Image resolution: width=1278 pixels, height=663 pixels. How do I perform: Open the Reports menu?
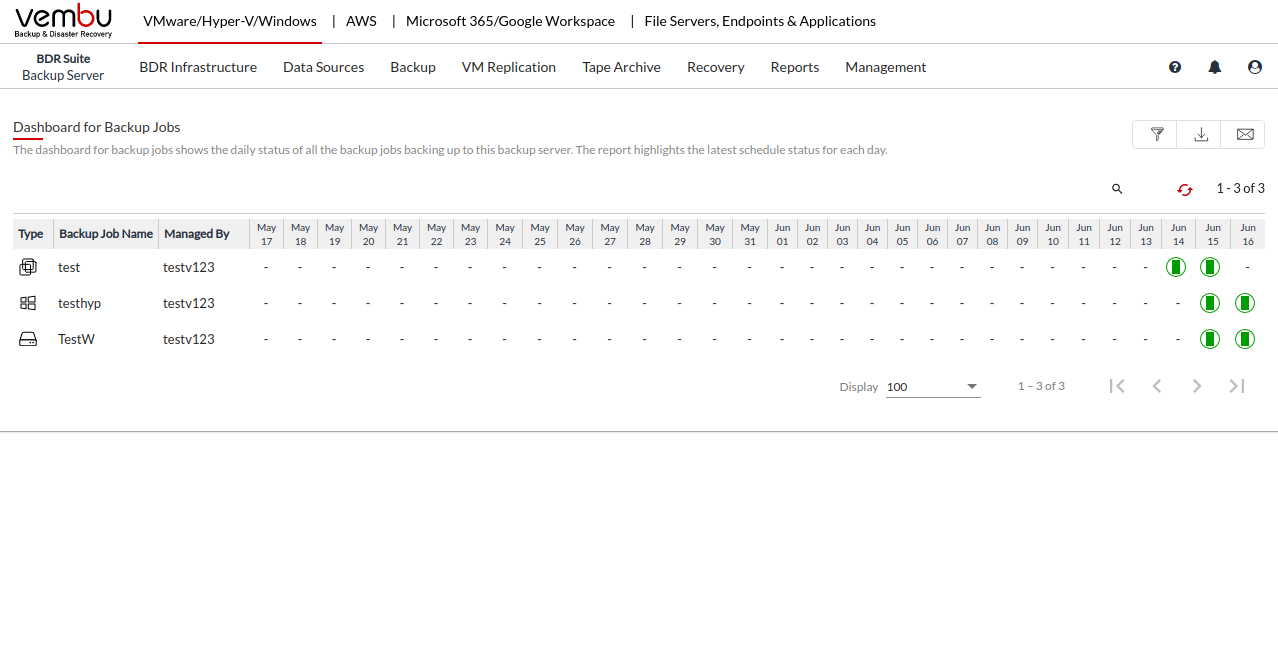(795, 67)
